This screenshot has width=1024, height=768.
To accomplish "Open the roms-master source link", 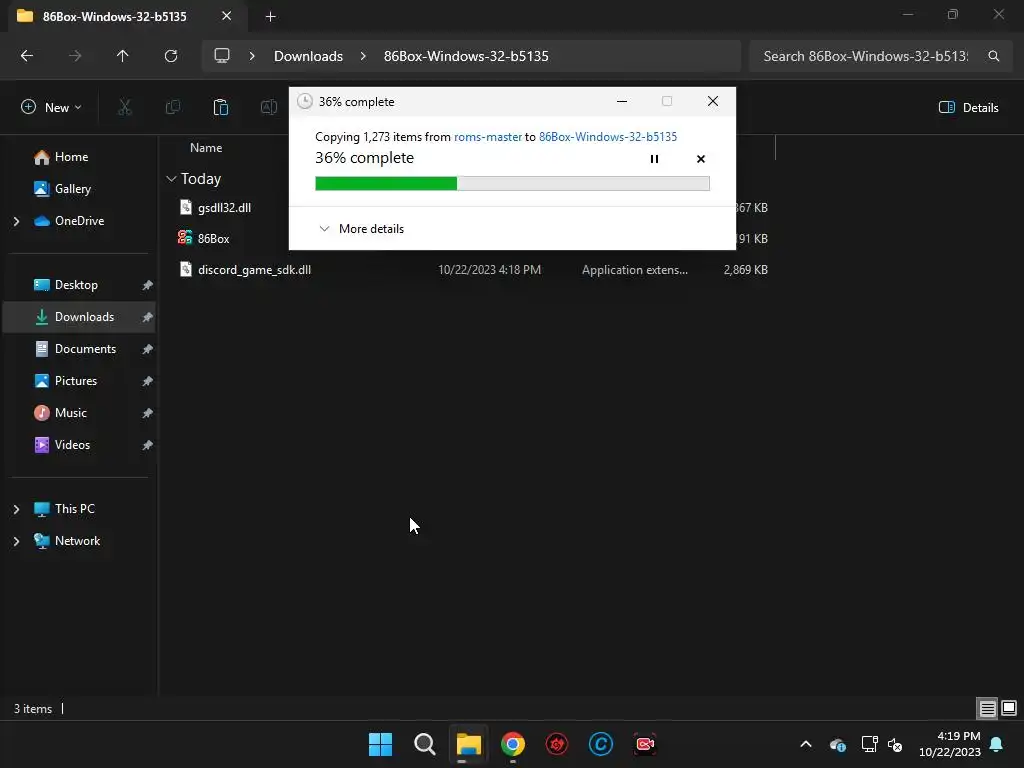I will click(488, 136).
